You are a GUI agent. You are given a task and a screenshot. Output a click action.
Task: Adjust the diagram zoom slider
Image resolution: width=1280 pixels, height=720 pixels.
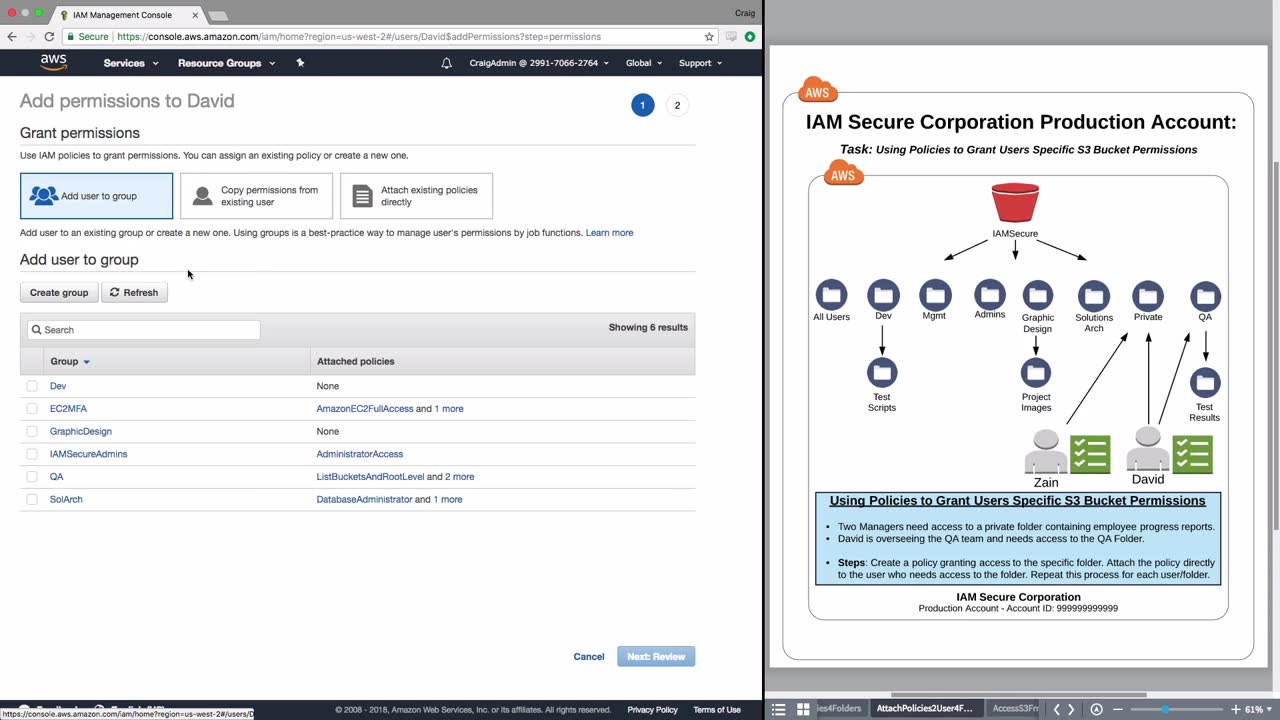point(1165,710)
